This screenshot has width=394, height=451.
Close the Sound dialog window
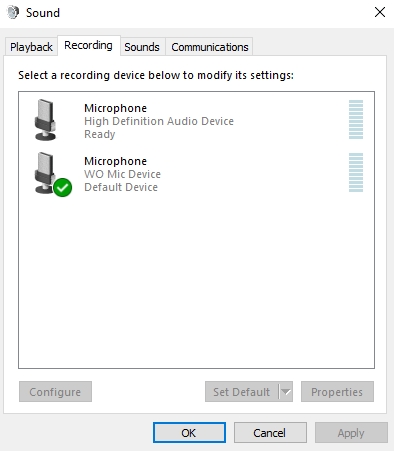pos(380,13)
